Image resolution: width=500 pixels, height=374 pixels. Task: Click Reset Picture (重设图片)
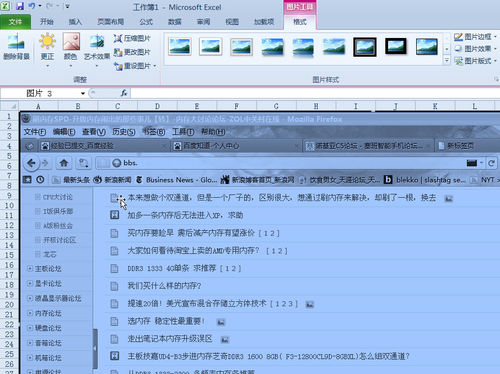tap(132, 66)
